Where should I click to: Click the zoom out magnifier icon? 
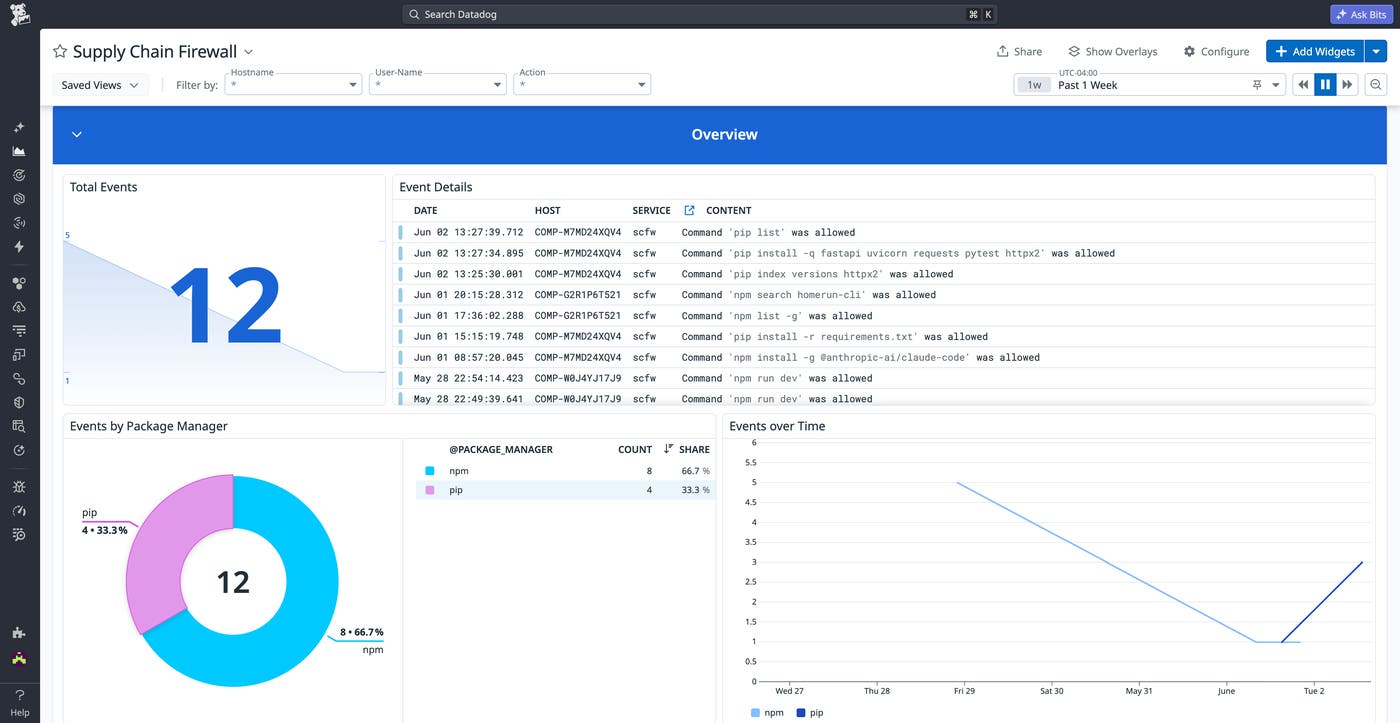pyautogui.click(x=1377, y=85)
